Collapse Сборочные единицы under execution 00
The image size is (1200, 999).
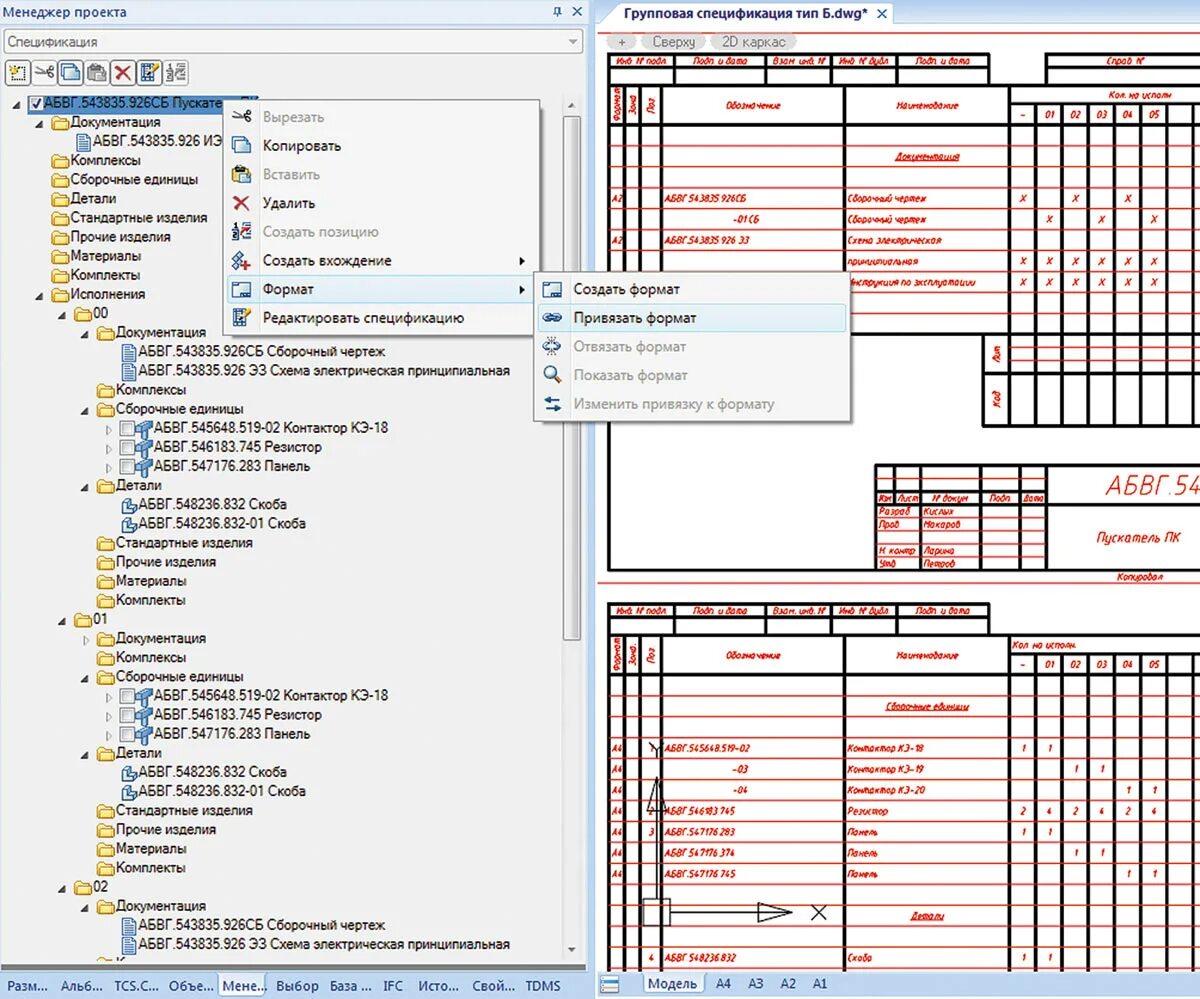87,409
